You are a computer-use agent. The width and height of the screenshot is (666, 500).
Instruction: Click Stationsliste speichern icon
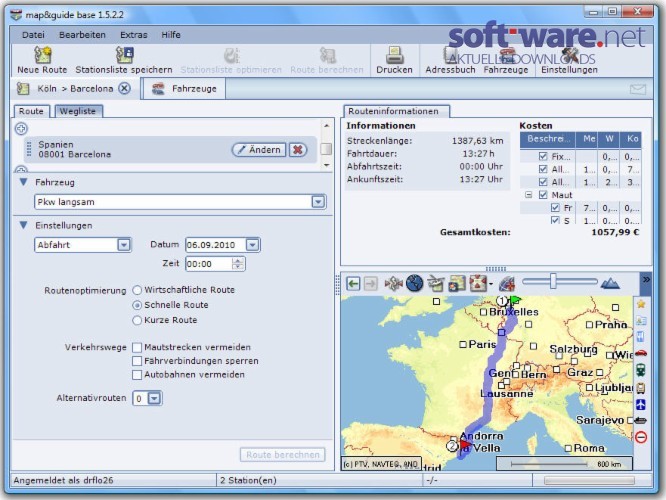point(124,54)
